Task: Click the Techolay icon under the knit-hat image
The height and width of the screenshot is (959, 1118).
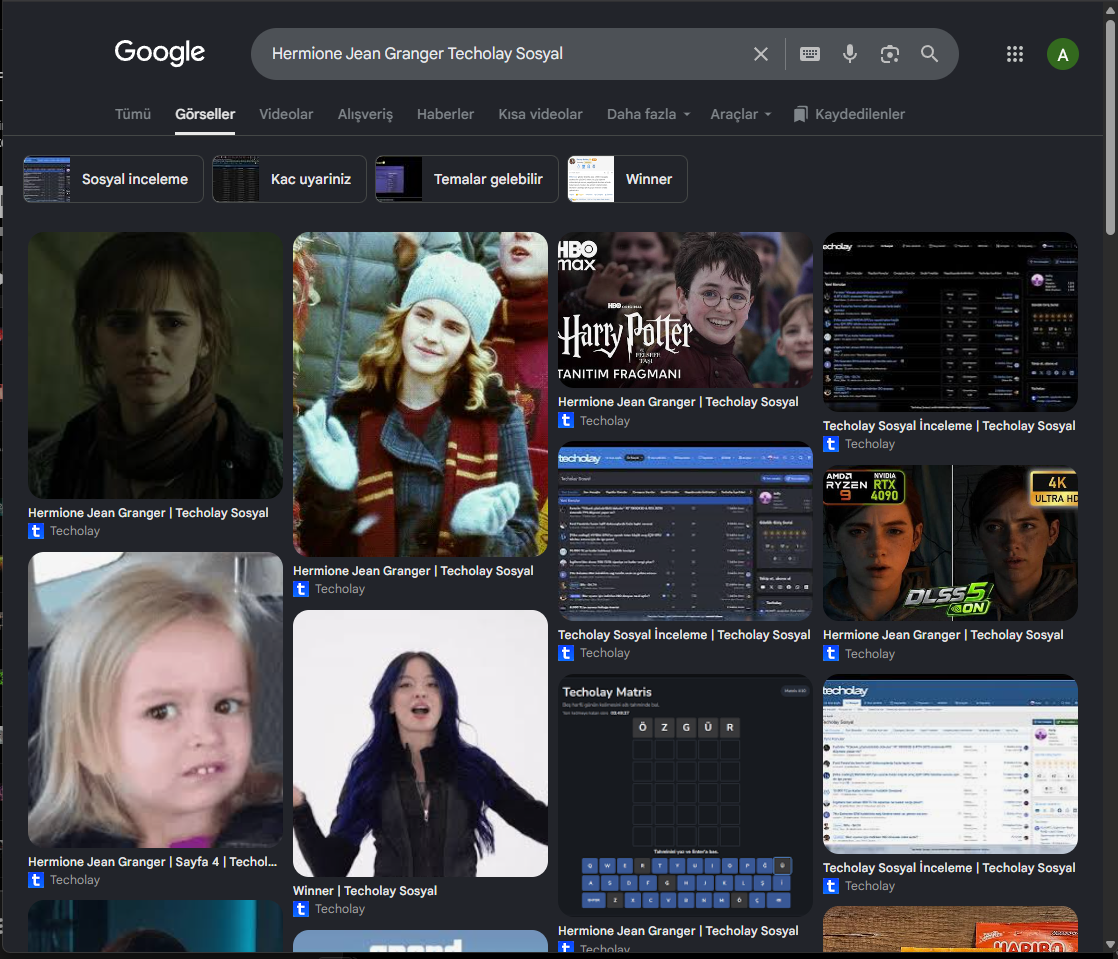Action: (x=301, y=589)
